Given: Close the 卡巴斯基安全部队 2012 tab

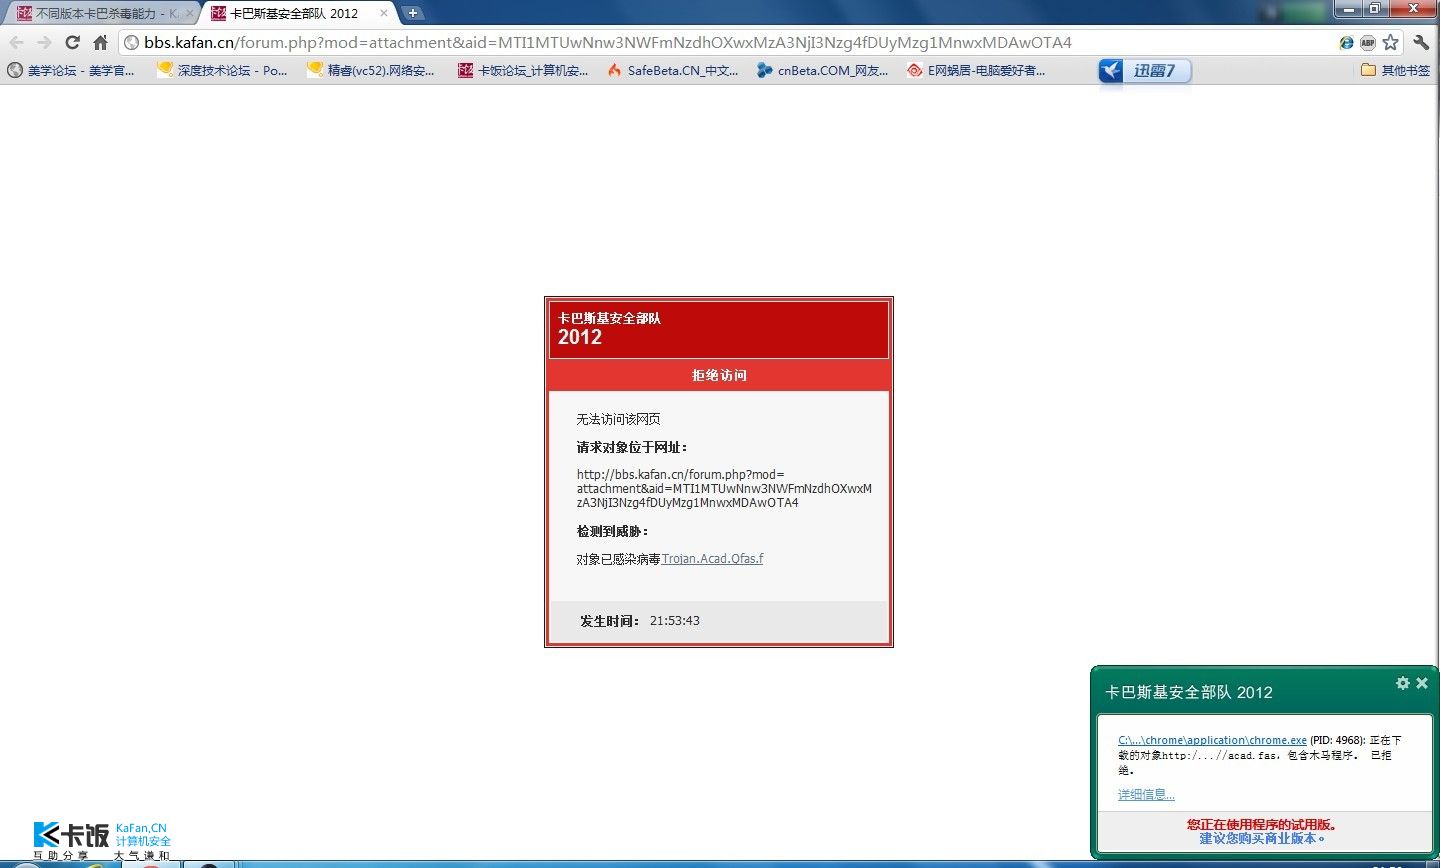Looking at the screenshot, I should pyautogui.click(x=384, y=13).
